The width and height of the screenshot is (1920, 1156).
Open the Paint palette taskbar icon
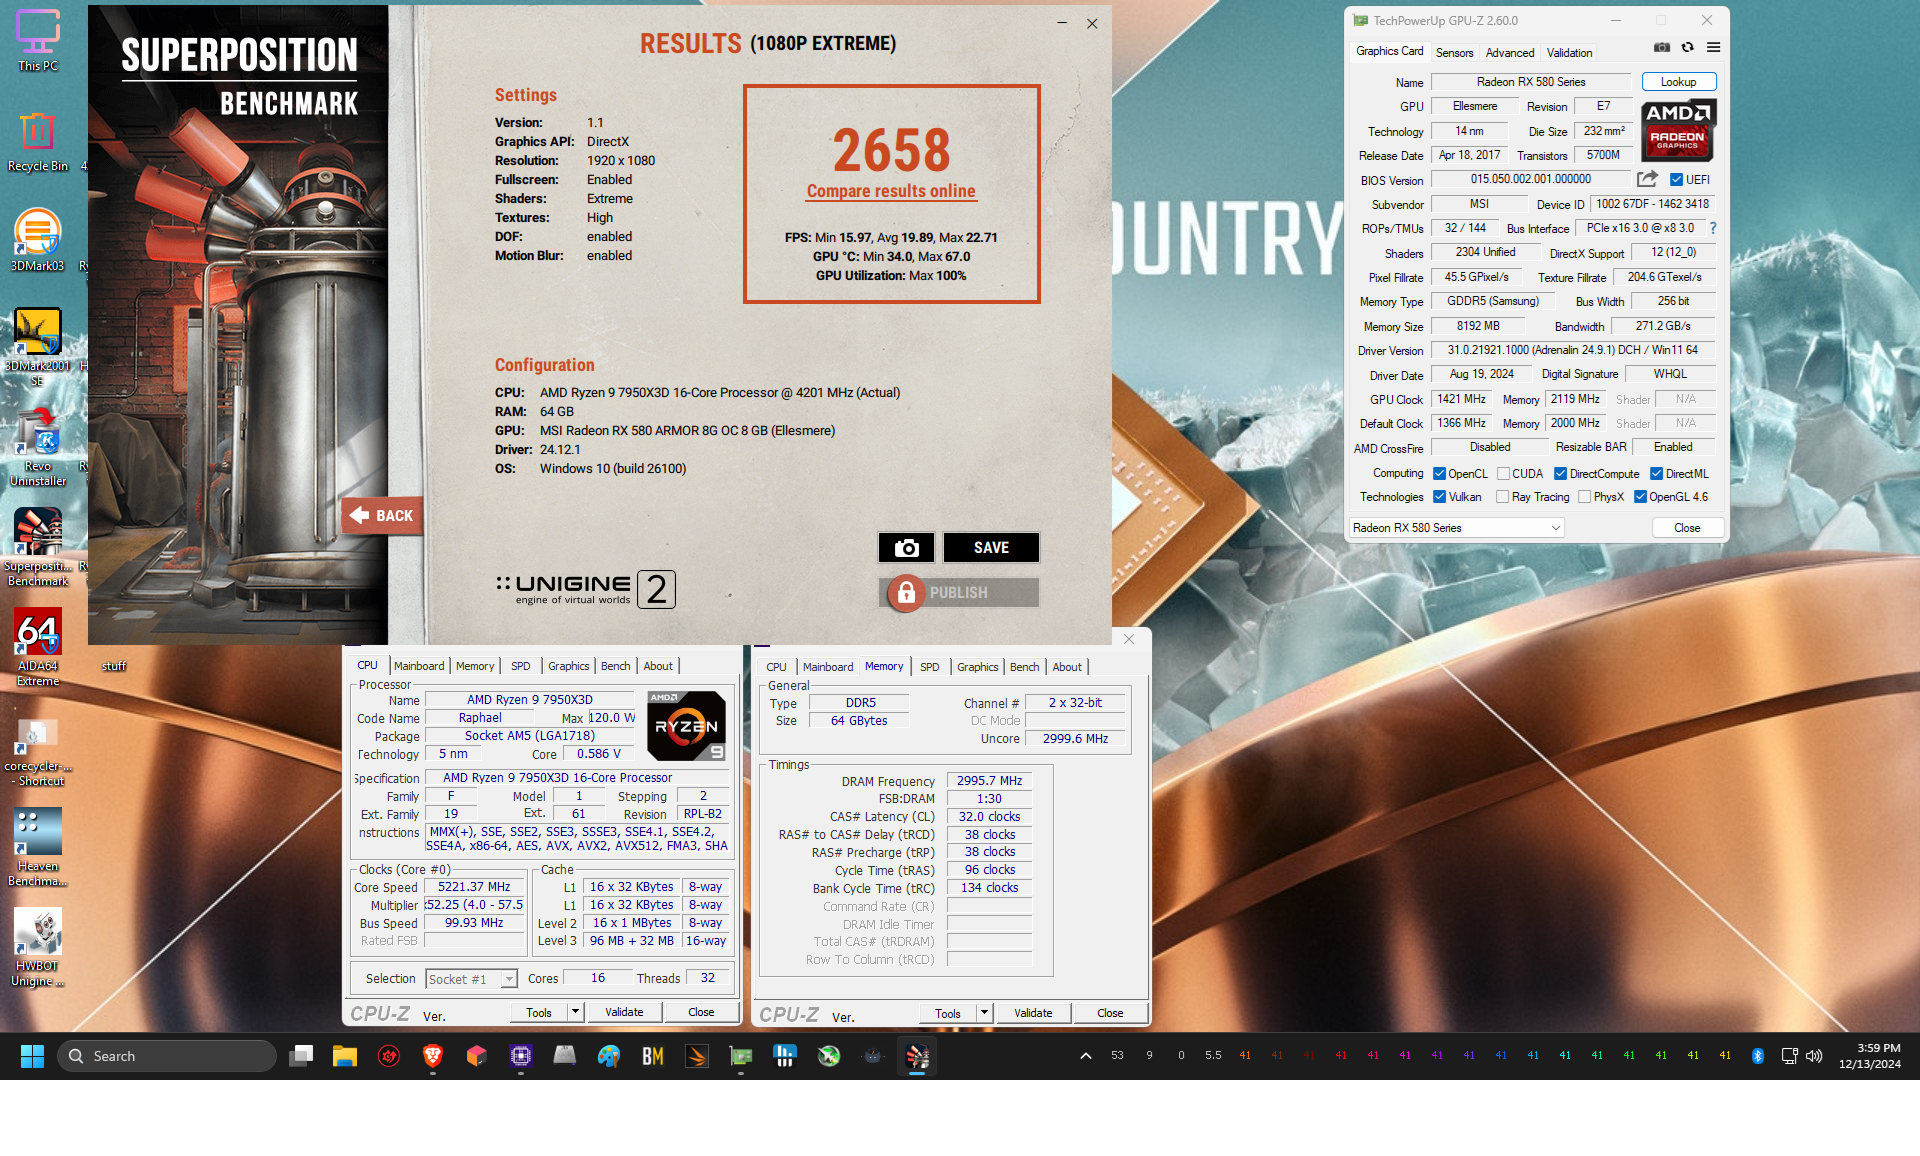609,1056
